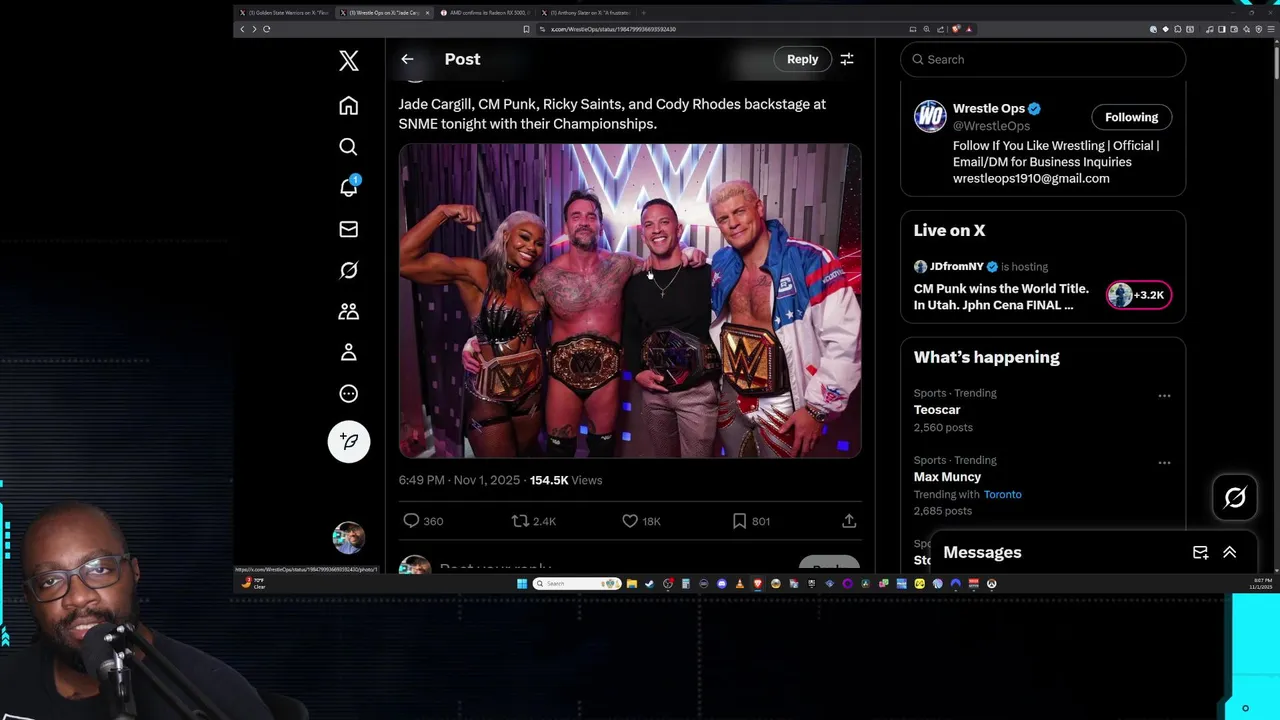This screenshot has width=1280, height=720.
Task: Expand the Messages drawer chevrons
Action: pos(1230,552)
